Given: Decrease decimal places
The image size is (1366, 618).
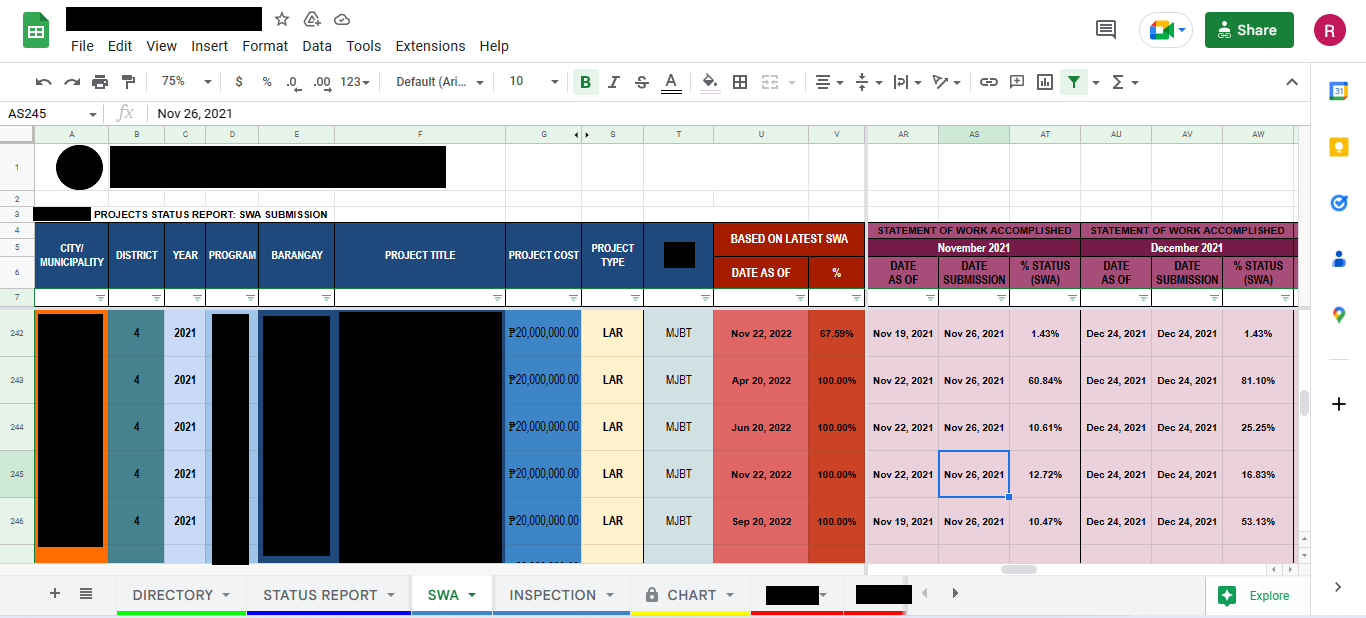Looking at the screenshot, I should [293, 82].
